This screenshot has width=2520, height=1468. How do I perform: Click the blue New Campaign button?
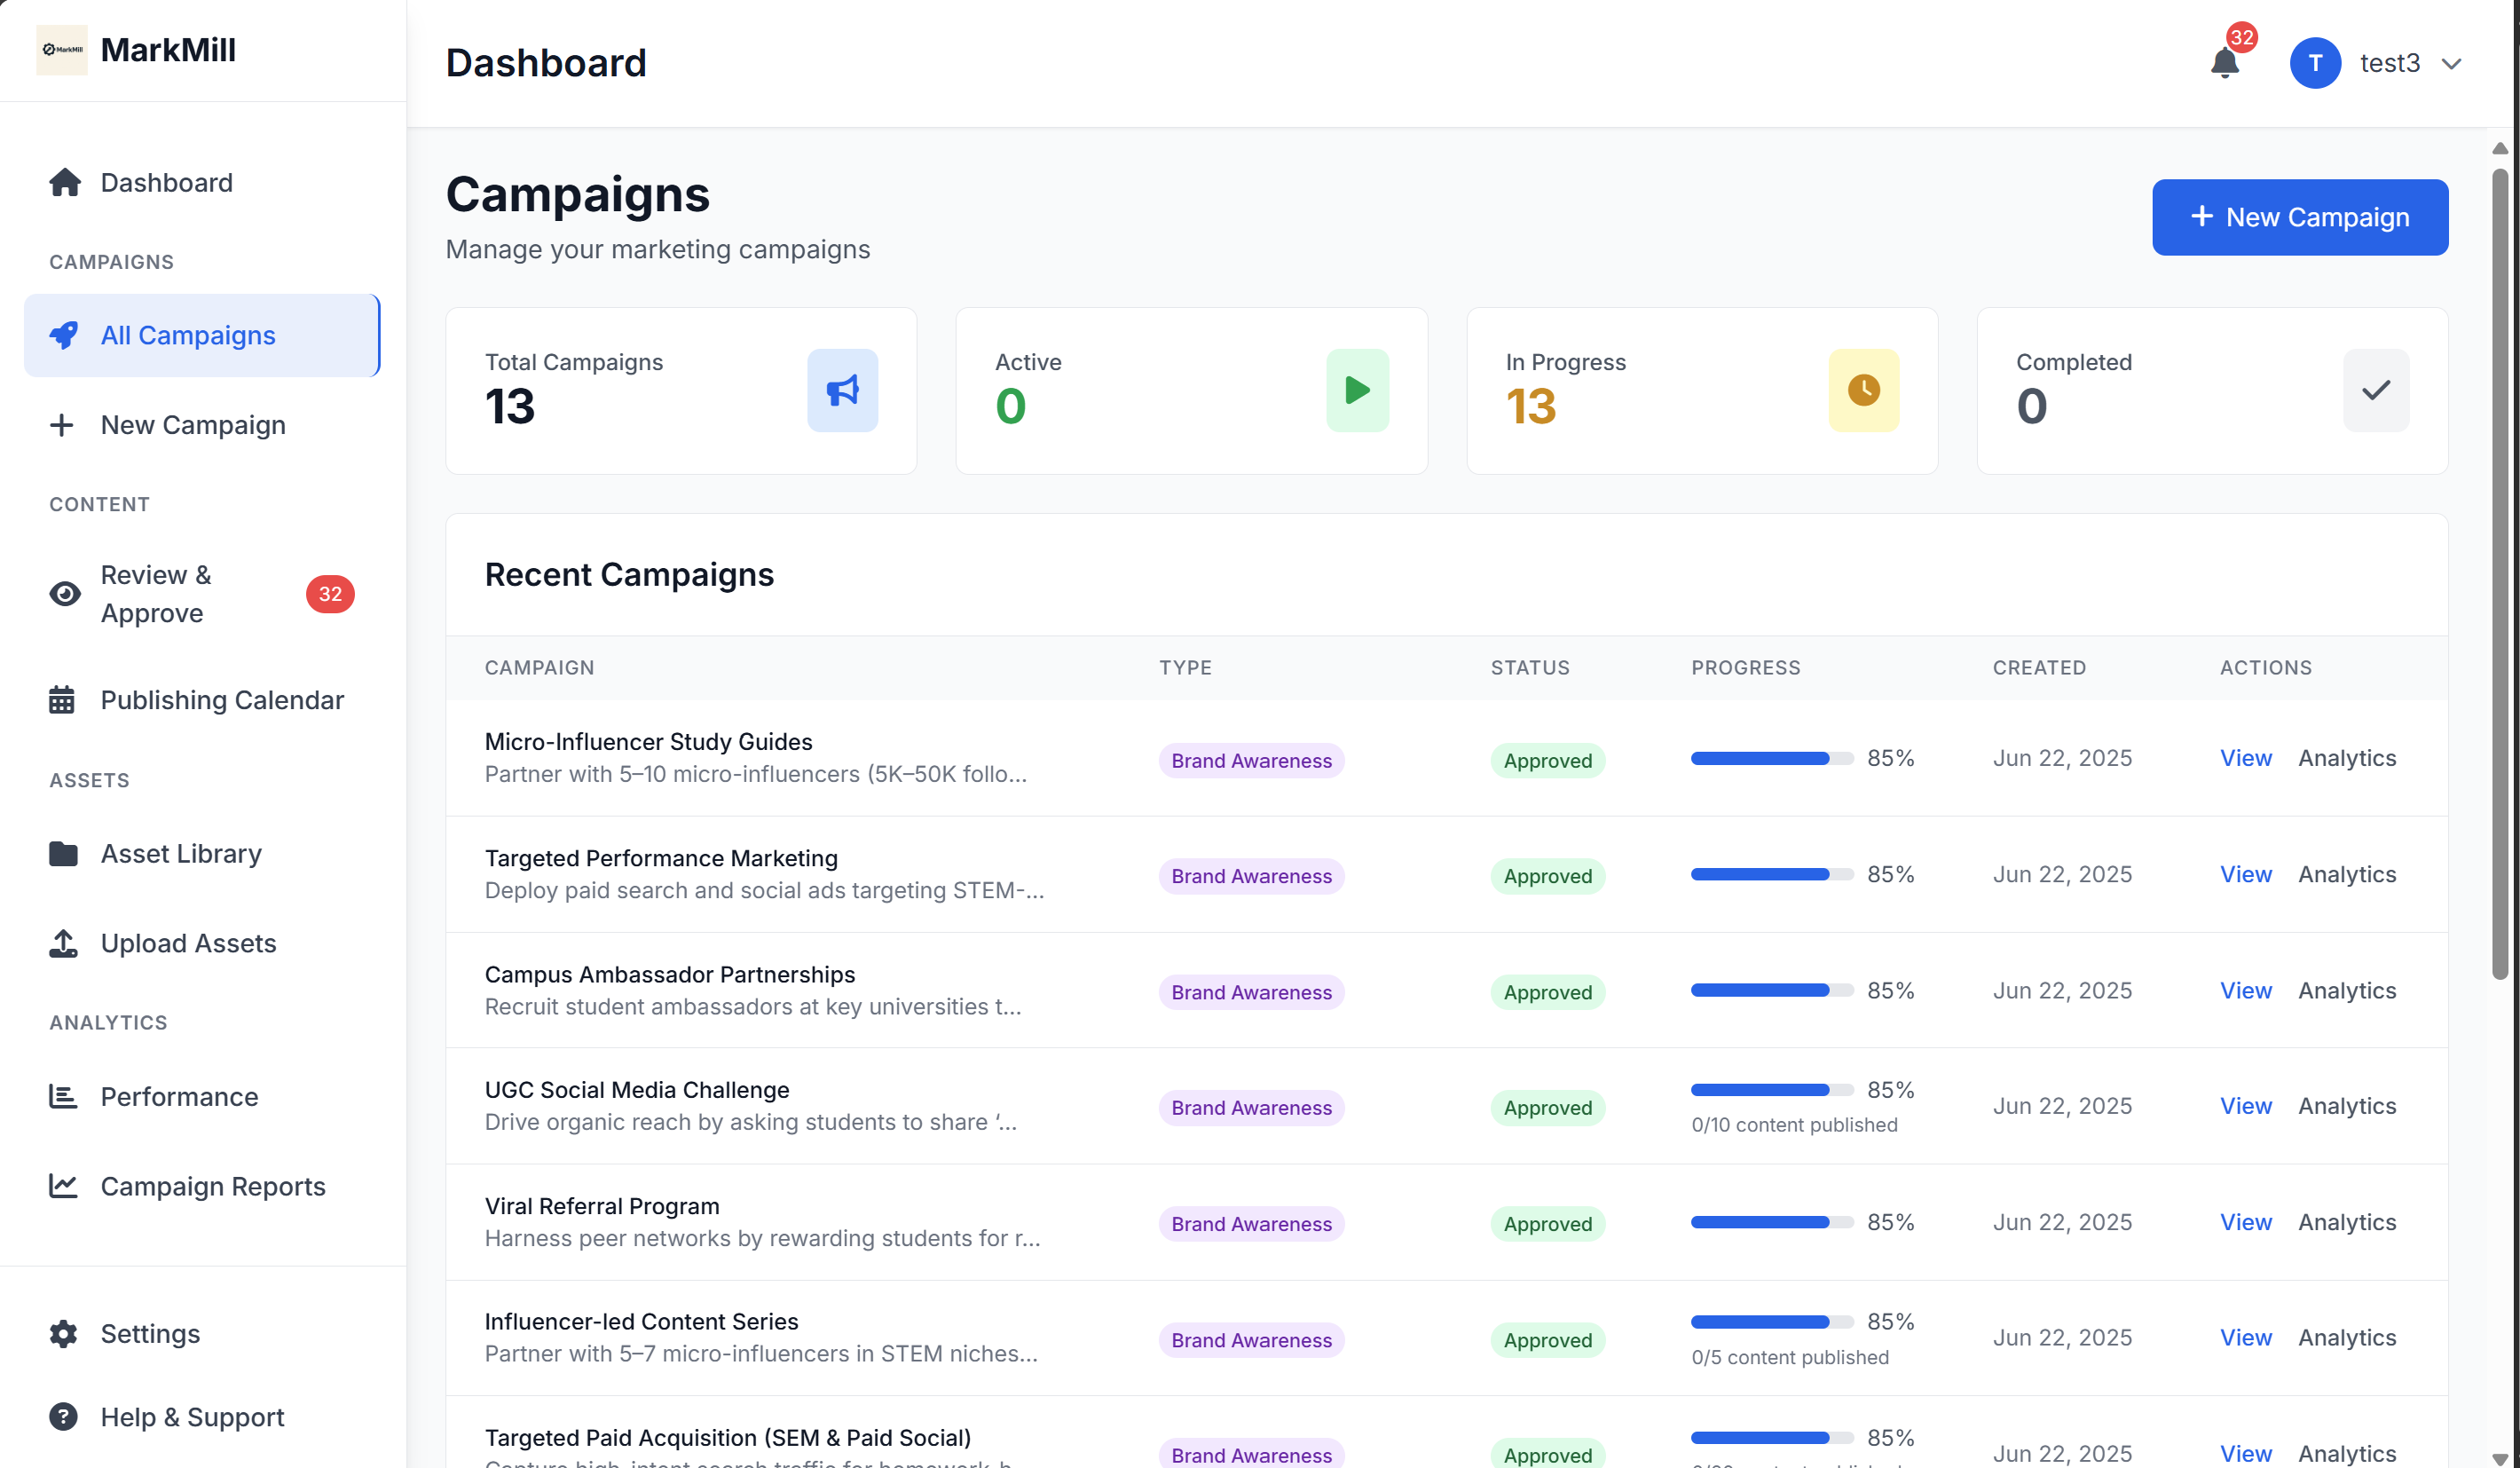click(2299, 217)
